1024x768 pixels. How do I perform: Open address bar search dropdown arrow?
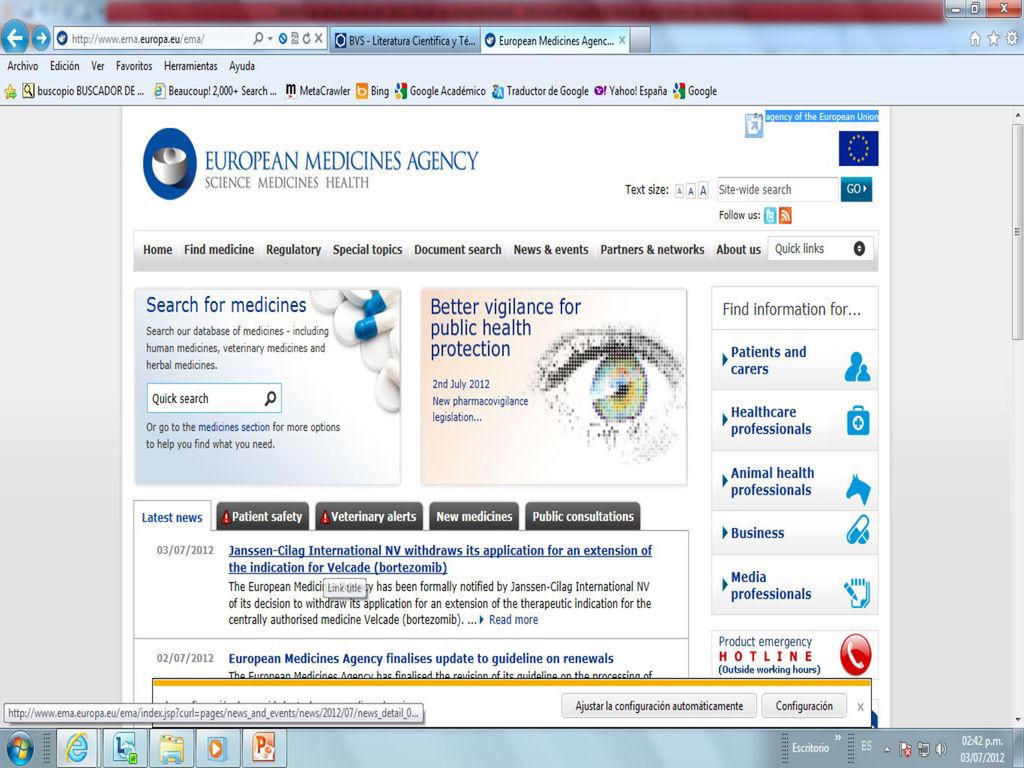coord(270,39)
